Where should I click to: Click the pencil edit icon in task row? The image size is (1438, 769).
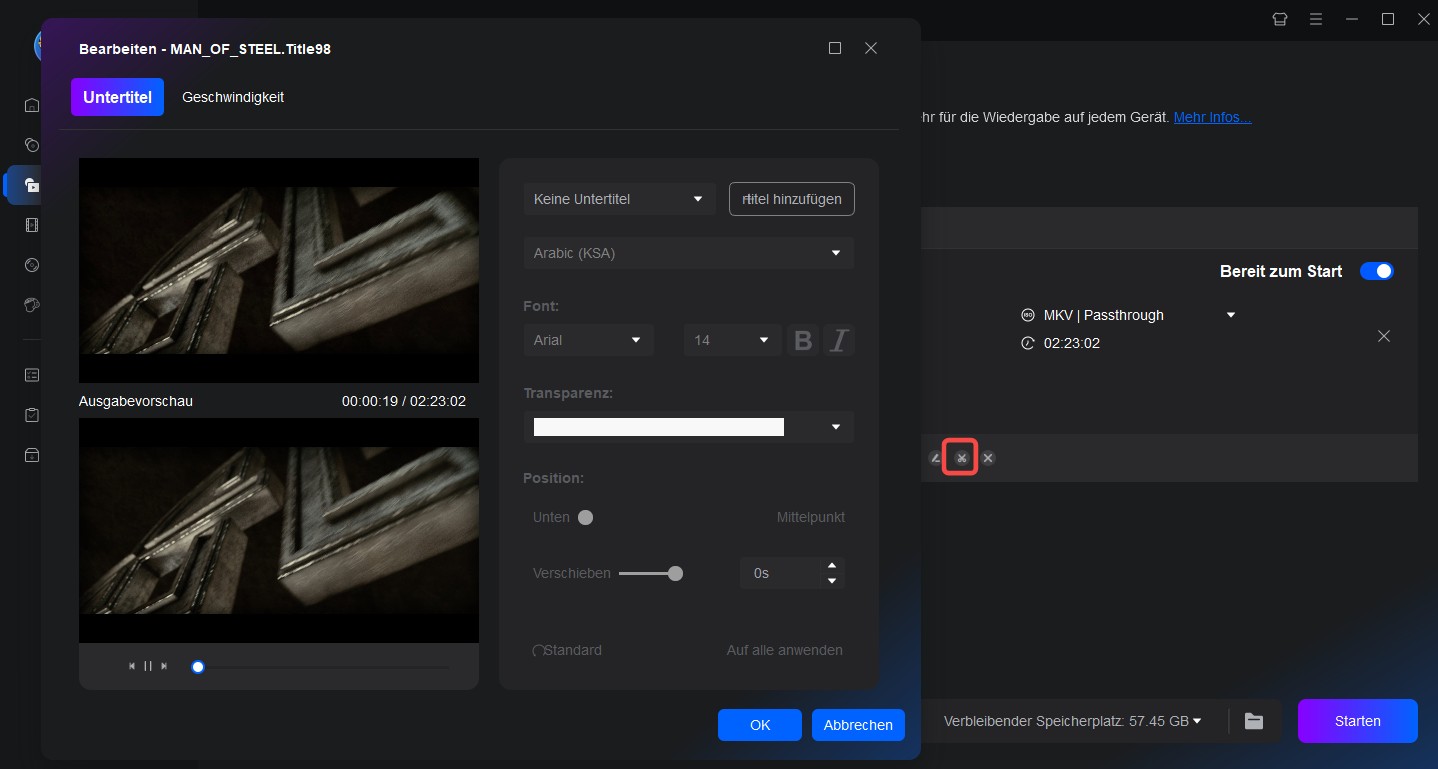pos(936,458)
